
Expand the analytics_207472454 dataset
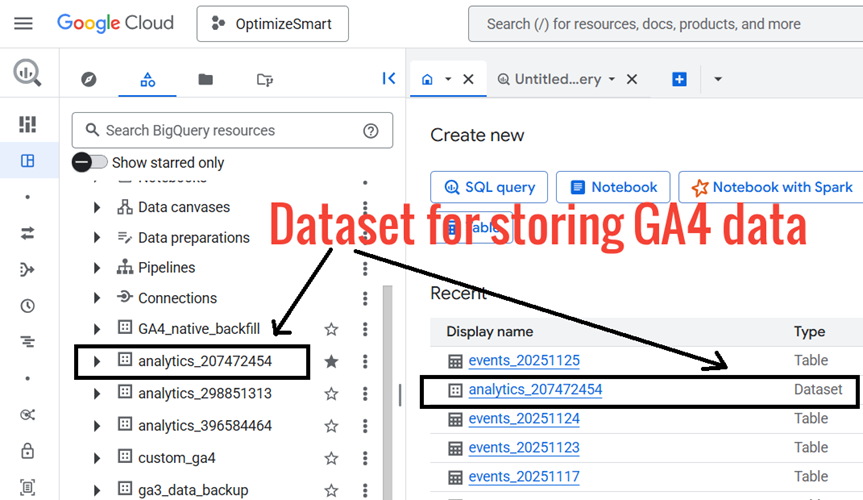[x=97, y=361]
